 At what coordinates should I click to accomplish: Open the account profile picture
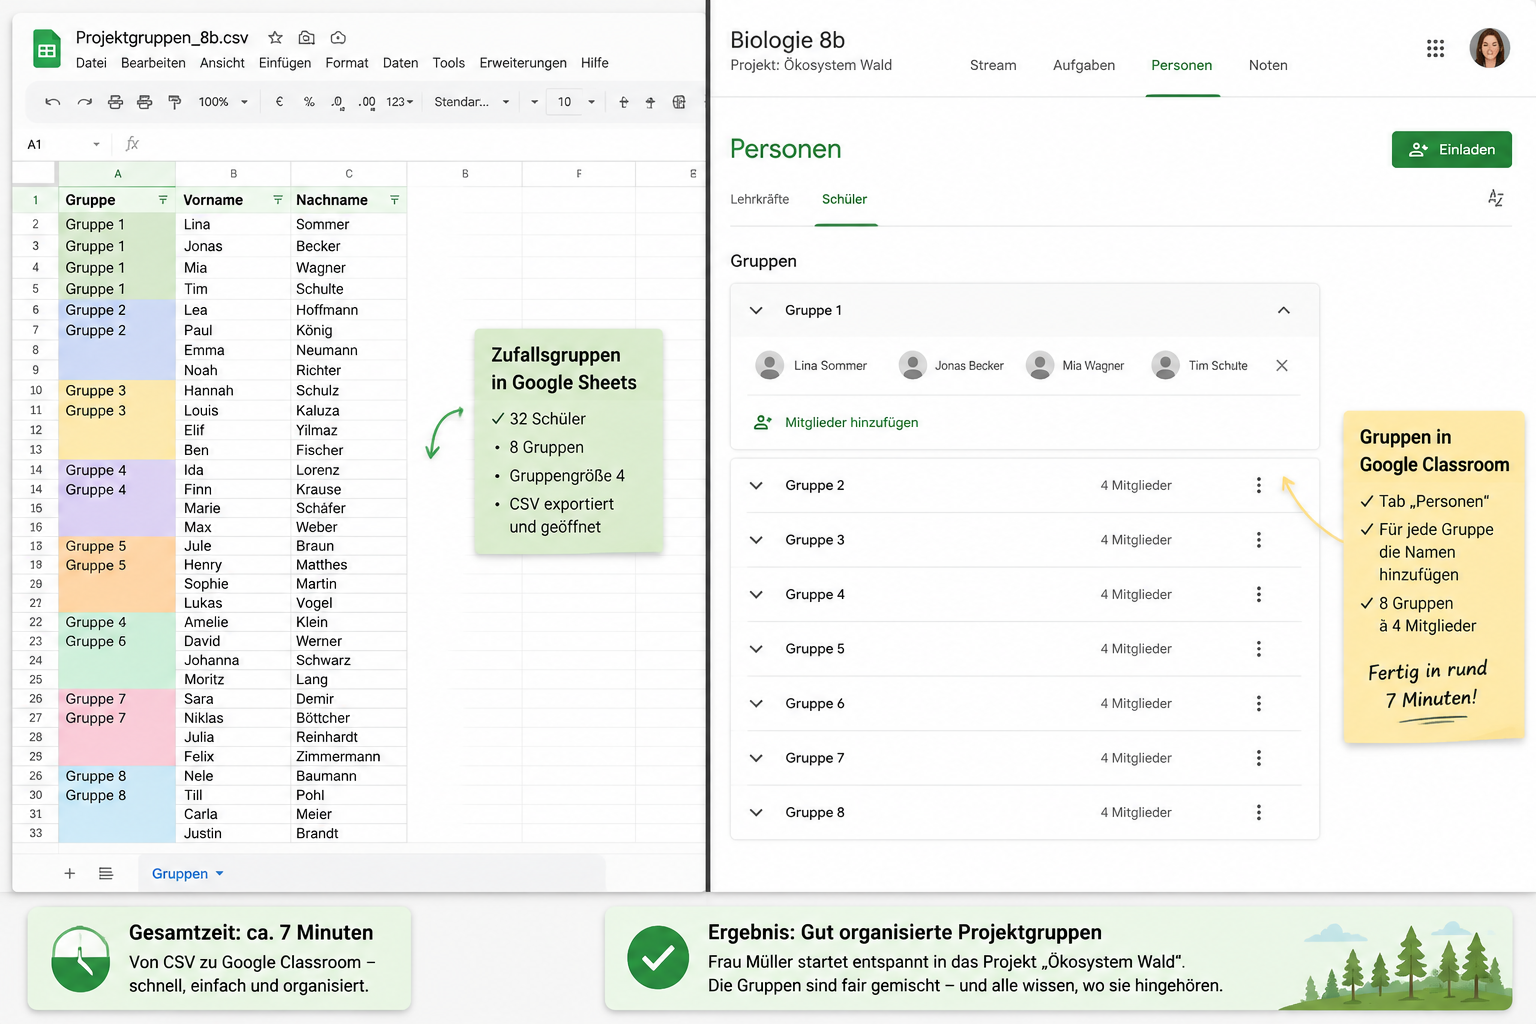(1489, 48)
